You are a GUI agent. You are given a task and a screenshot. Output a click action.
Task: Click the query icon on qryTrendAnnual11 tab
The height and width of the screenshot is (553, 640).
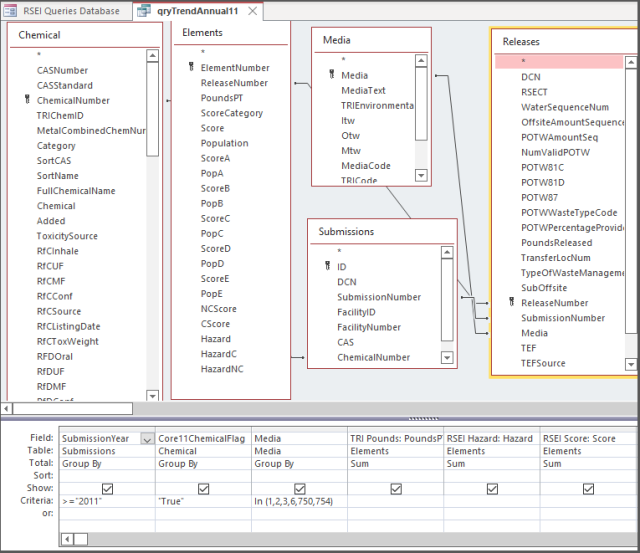click(143, 11)
